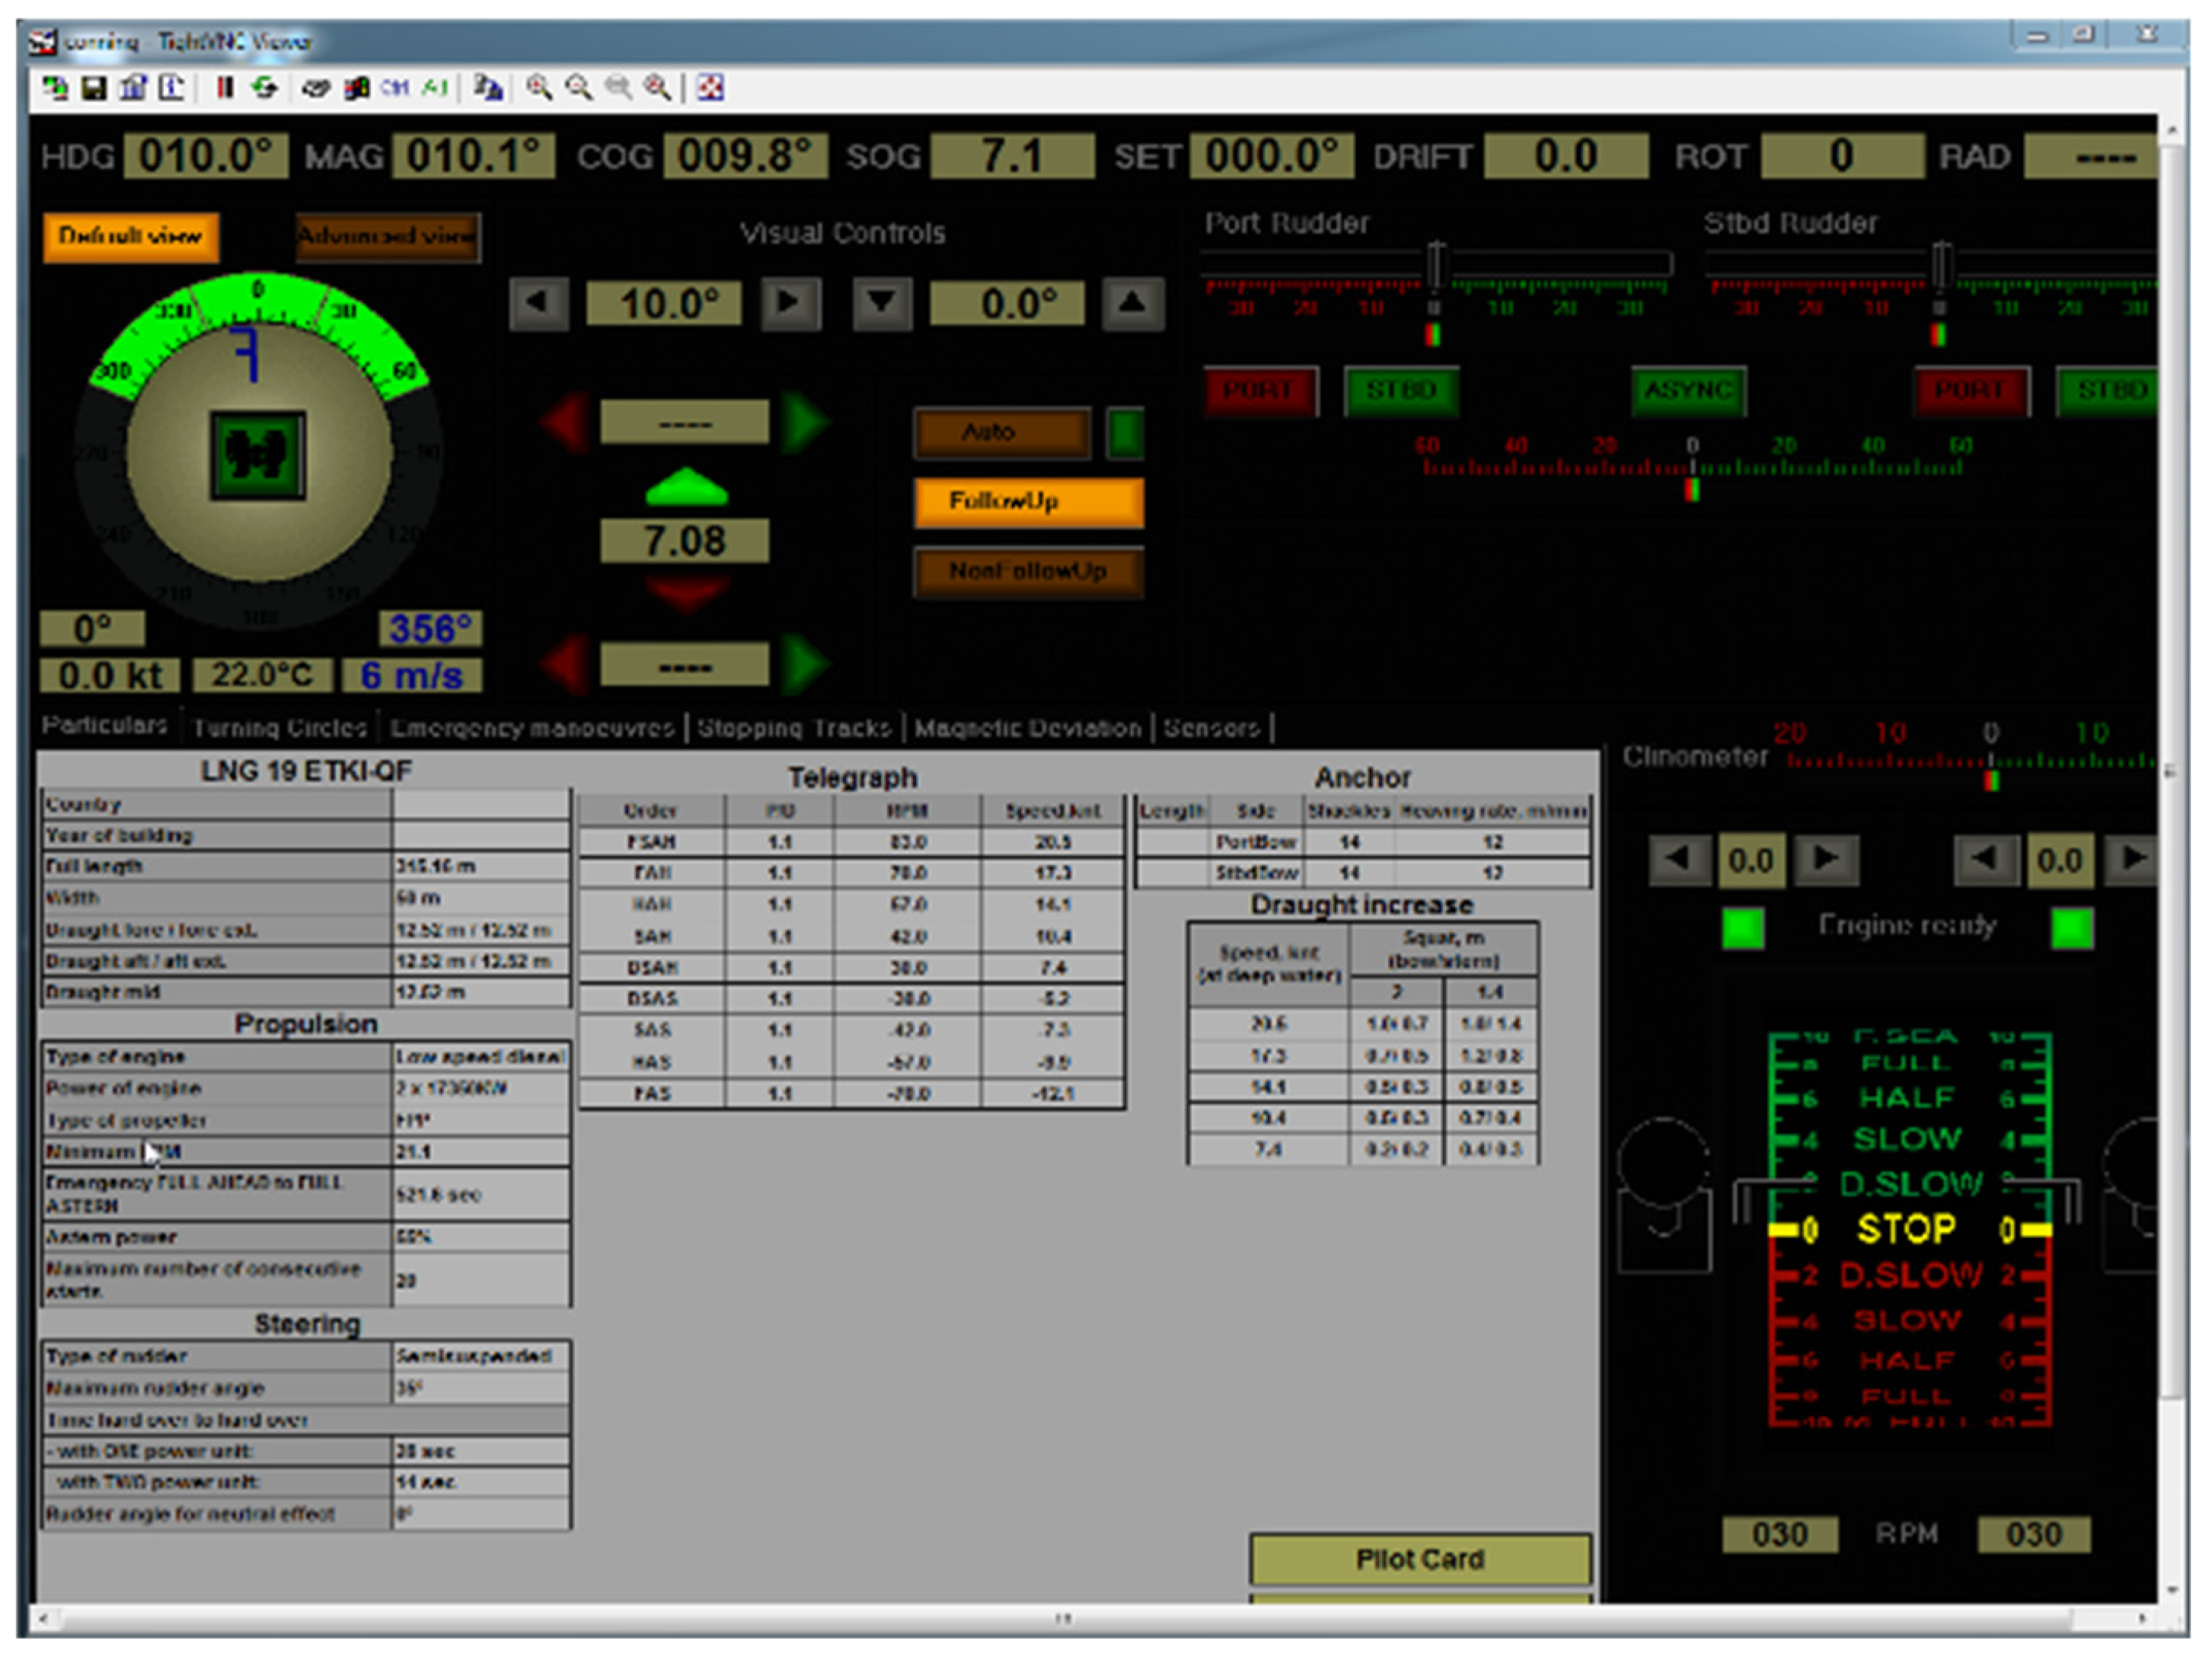The image size is (2212, 1660).
Task: Open the Turning Circles tab
Action: tap(280, 728)
